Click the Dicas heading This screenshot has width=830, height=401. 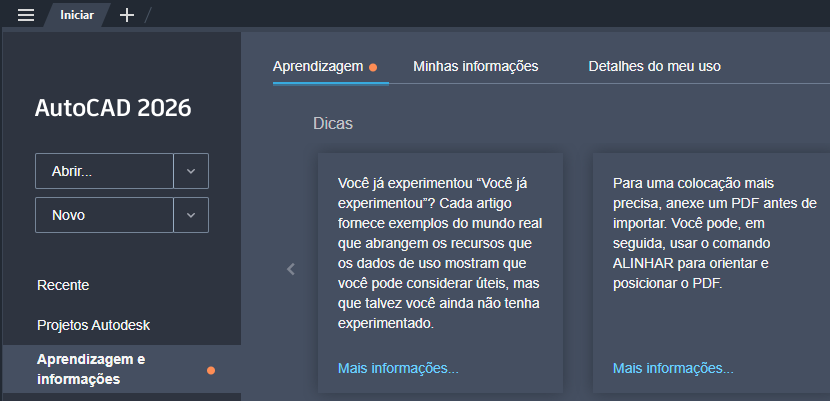pyautogui.click(x=333, y=124)
